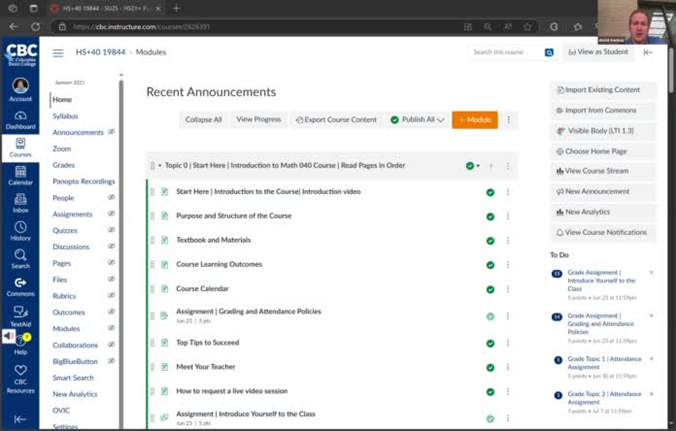The image size is (676, 431).
Task: Click the CBC college logo
Action: coord(20,54)
